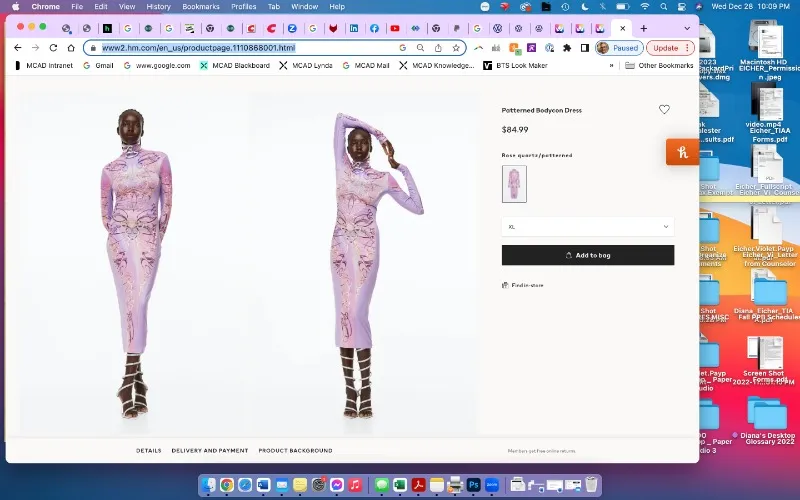This screenshot has height=500, width=800.
Task: Open PRODUCT BACKGROUND section
Action: pos(295,451)
